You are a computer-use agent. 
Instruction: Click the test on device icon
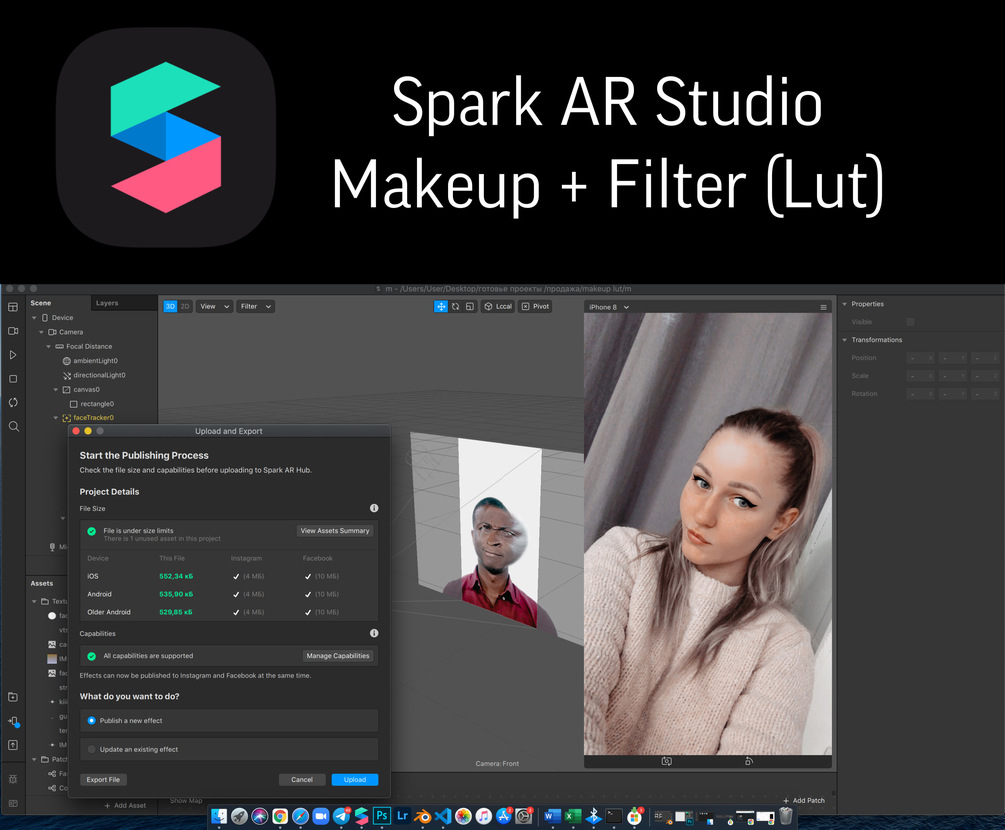tap(13, 721)
